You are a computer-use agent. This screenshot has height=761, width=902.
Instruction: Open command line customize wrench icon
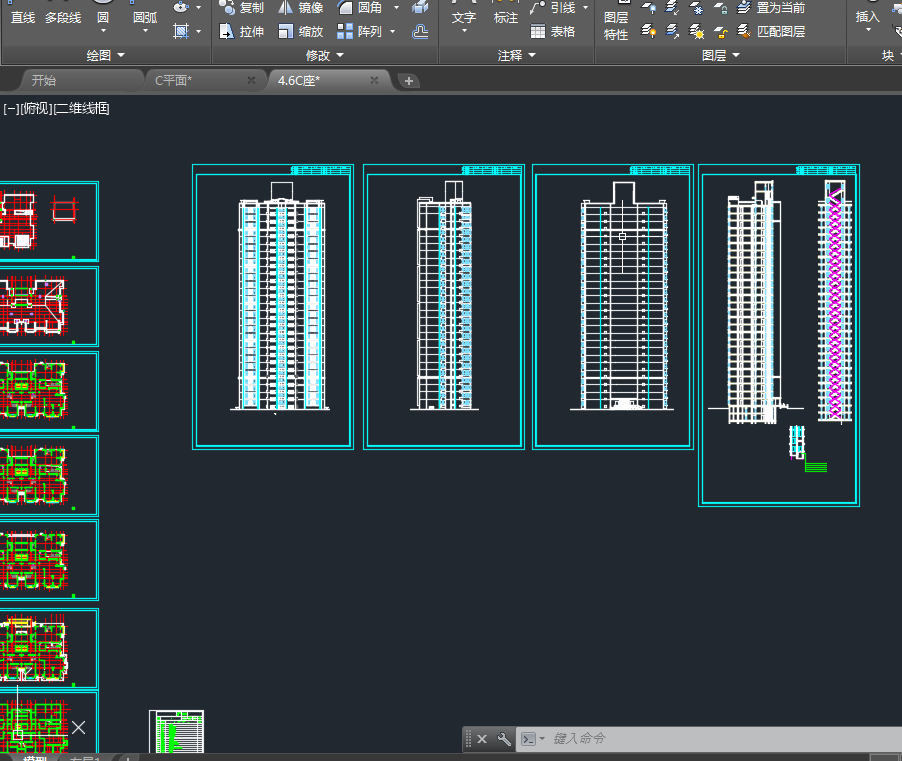click(504, 739)
